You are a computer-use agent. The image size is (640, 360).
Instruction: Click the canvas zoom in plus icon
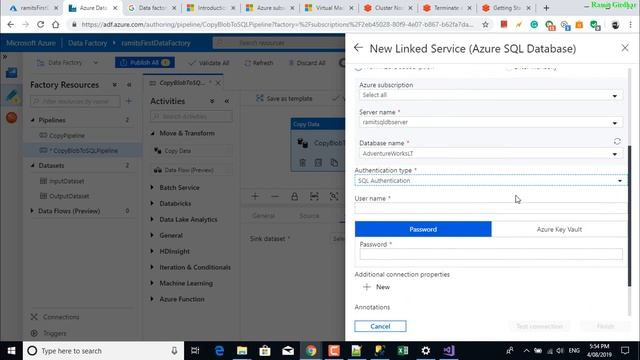coord(255,196)
